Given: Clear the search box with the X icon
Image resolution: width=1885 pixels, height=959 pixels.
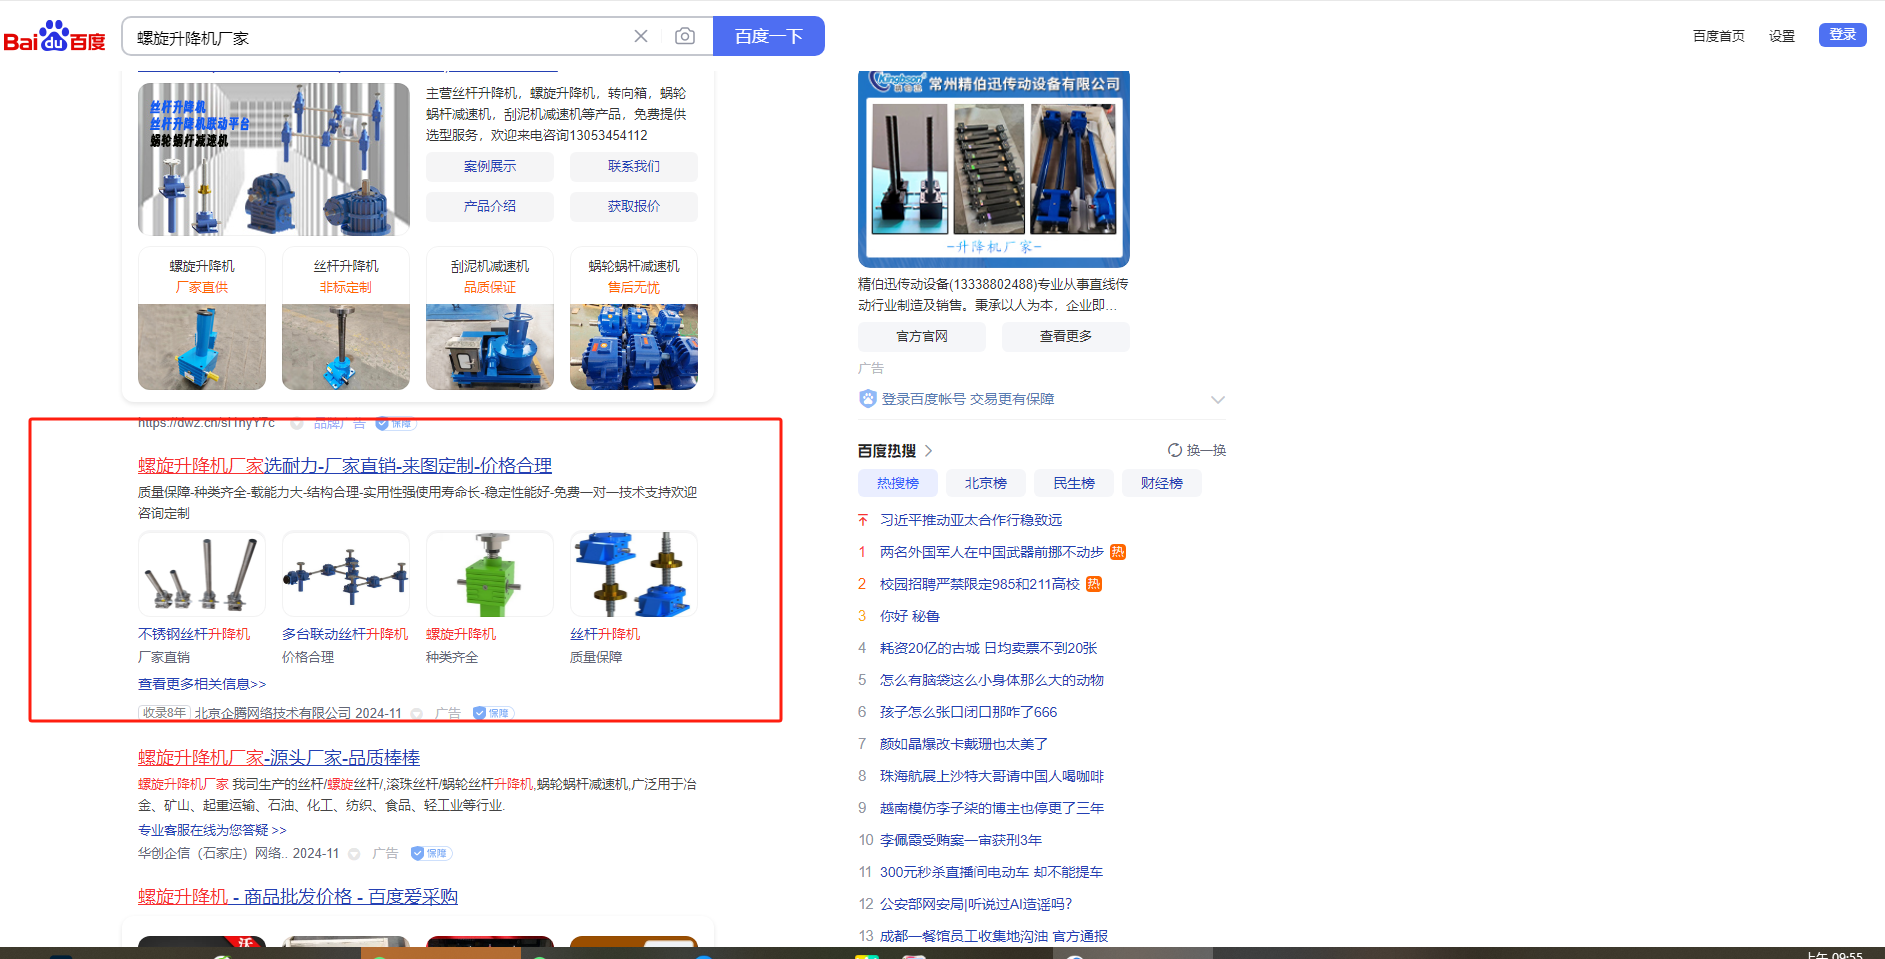Looking at the screenshot, I should click(x=641, y=36).
